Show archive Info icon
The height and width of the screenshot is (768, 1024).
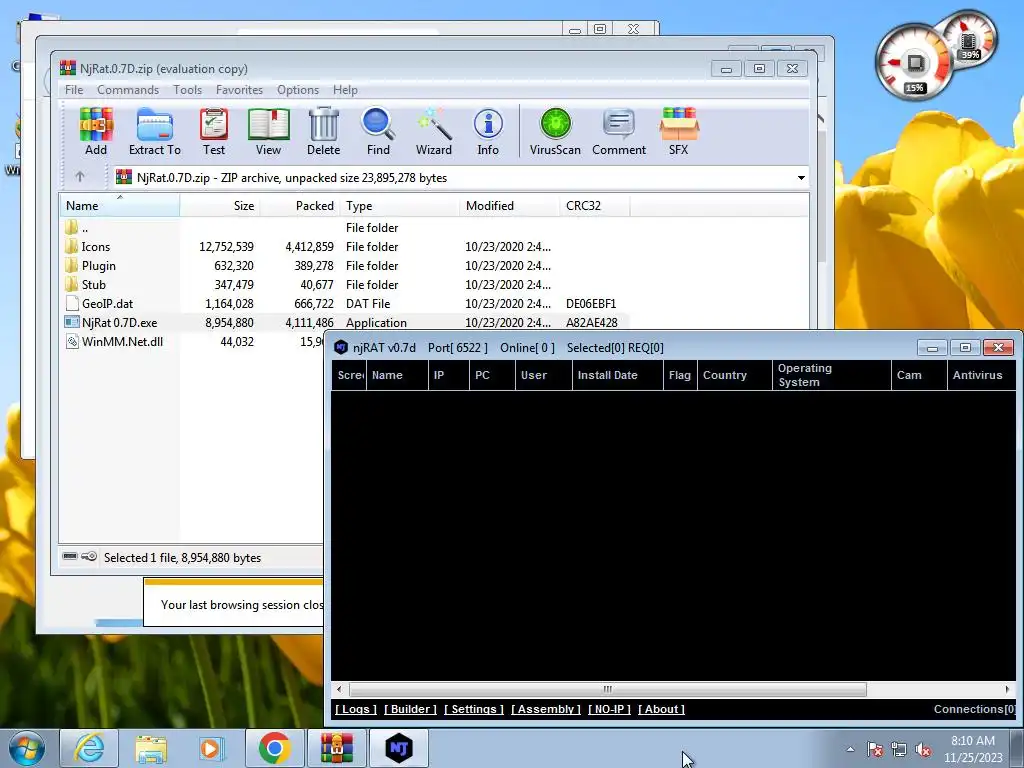[x=488, y=131]
